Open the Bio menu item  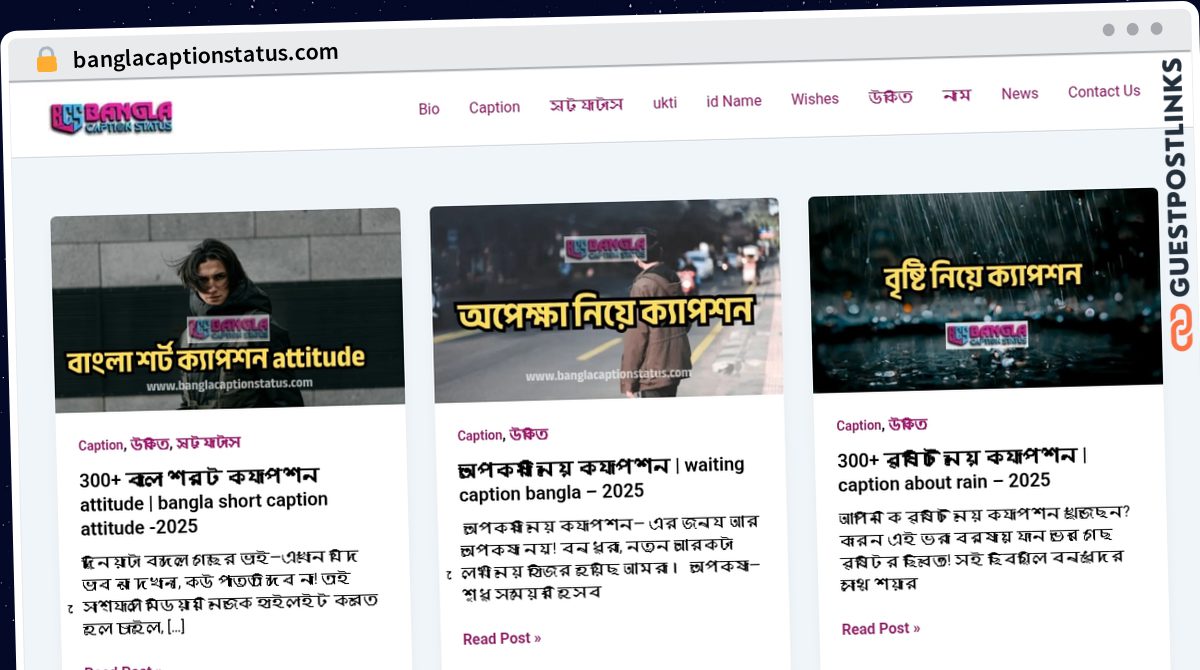(429, 109)
